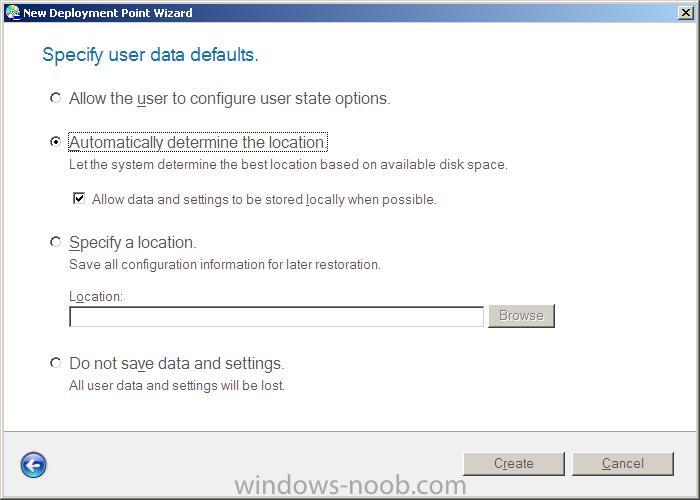Open the Browse folder dialog button

tap(521, 316)
